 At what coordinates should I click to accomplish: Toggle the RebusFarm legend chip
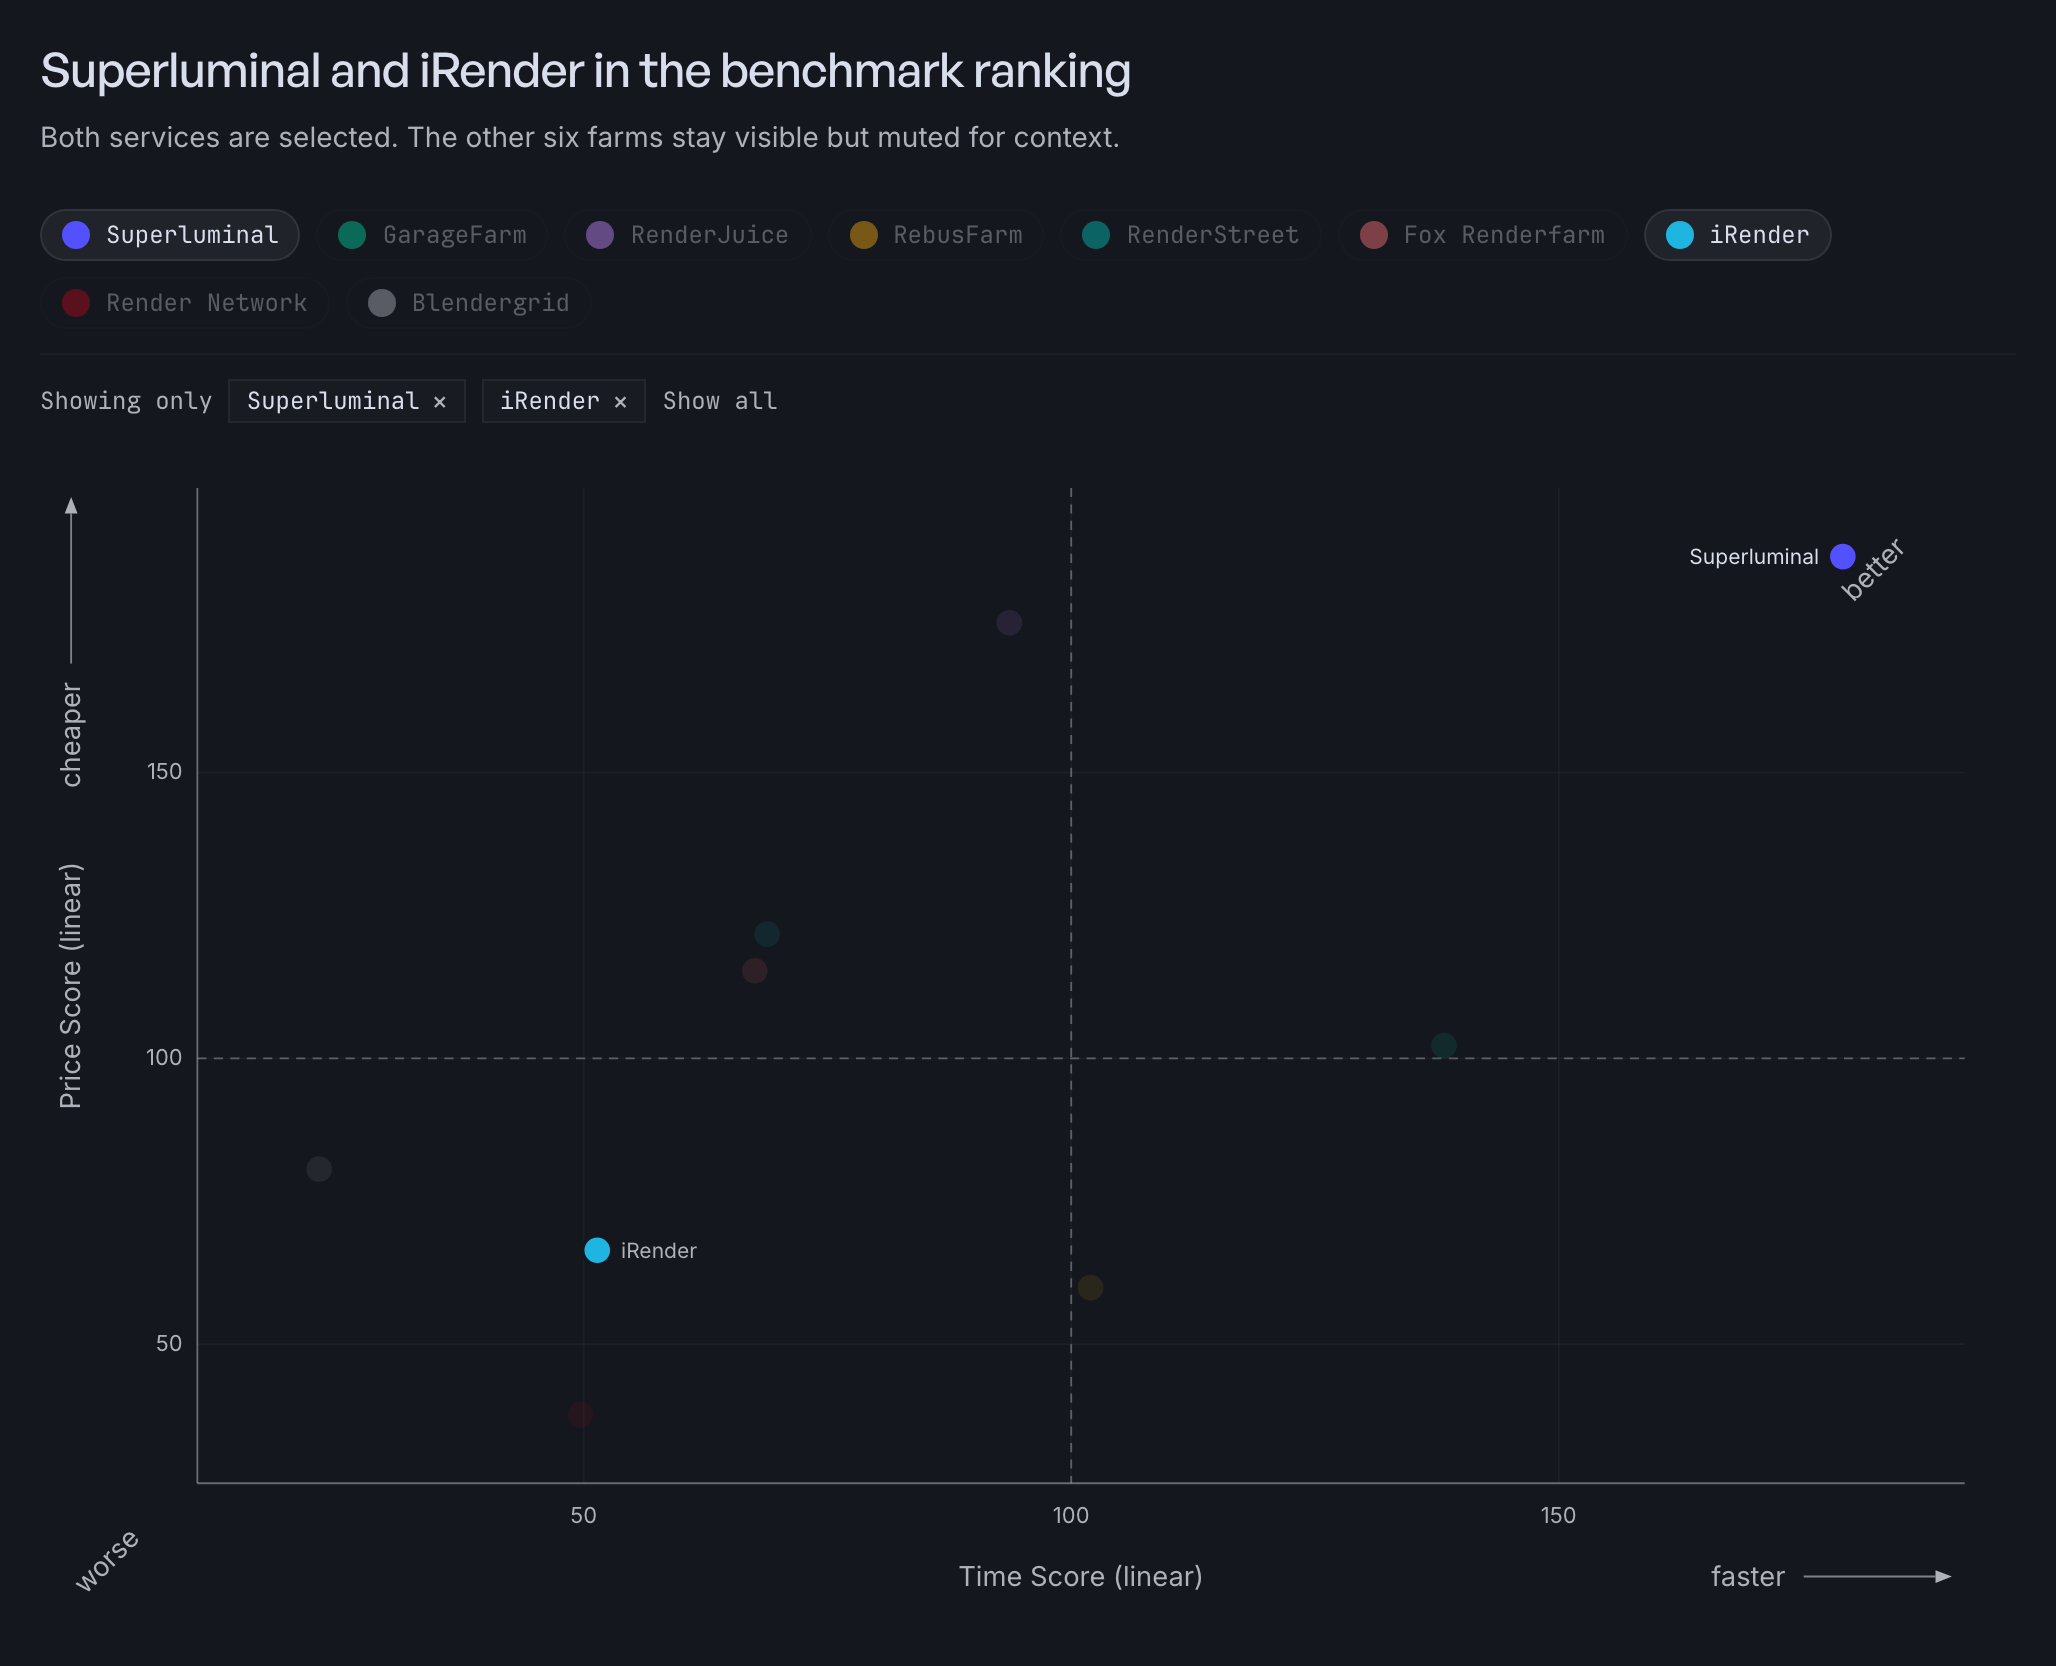pos(936,235)
